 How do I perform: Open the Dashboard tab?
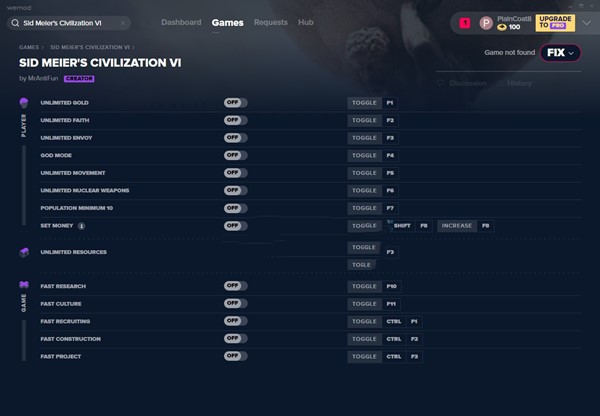(x=181, y=22)
